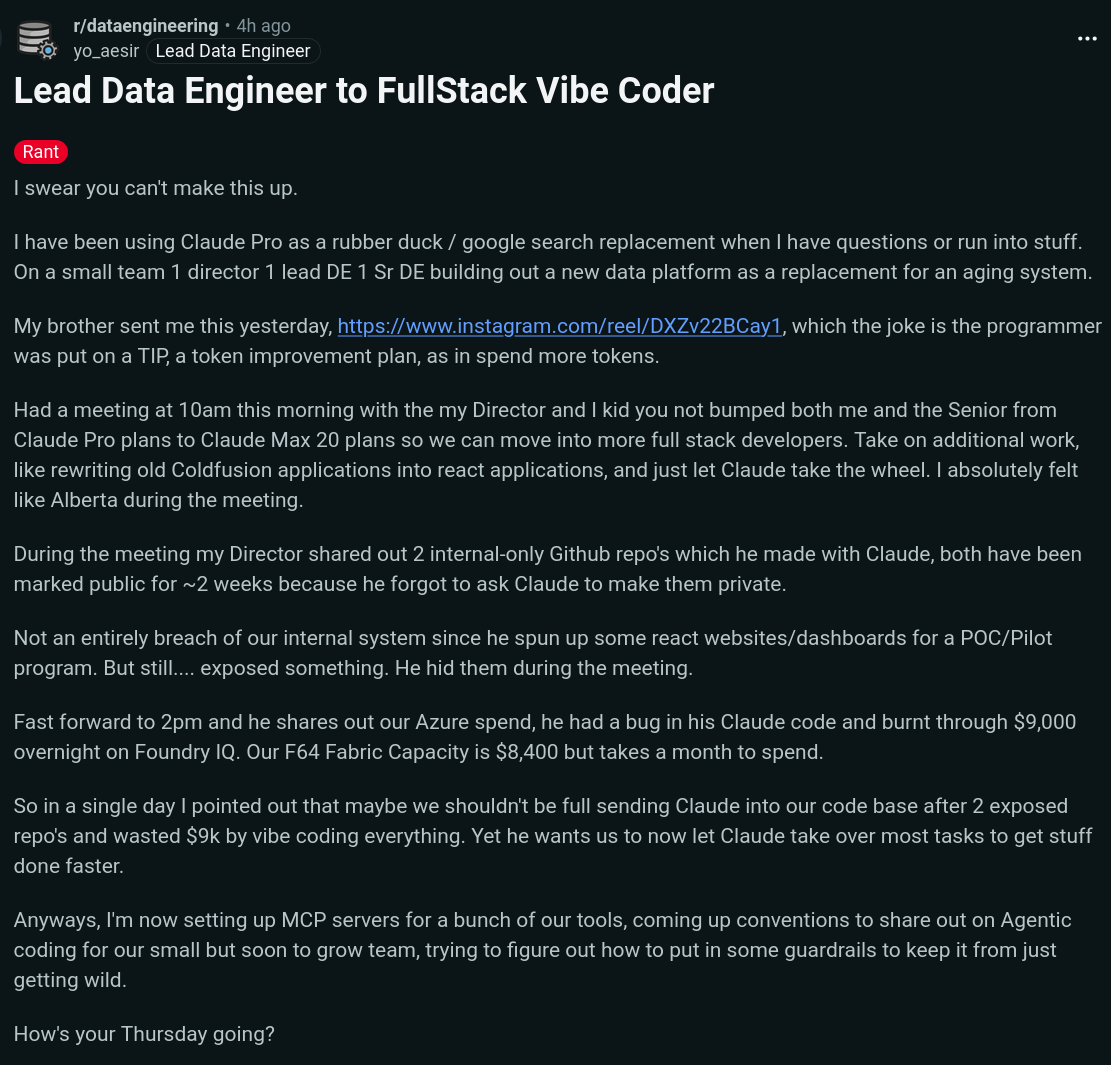Click the "How's your Thursday going?" line
The height and width of the screenshot is (1065, 1111).
(144, 1034)
